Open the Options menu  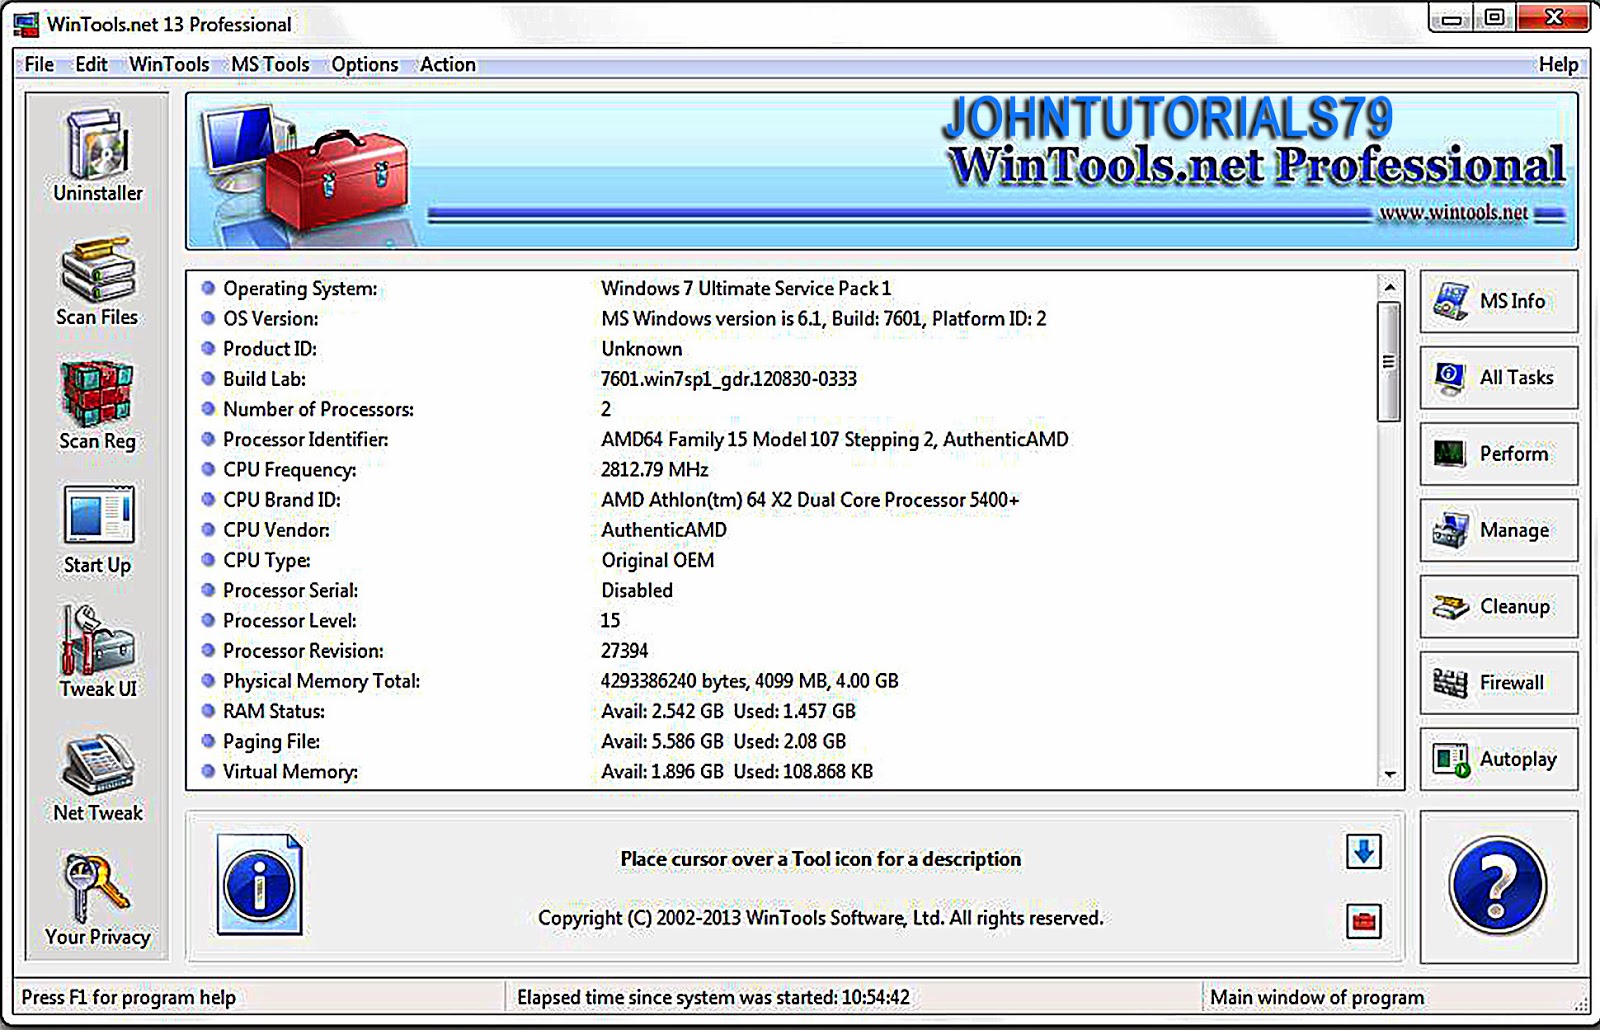(365, 65)
